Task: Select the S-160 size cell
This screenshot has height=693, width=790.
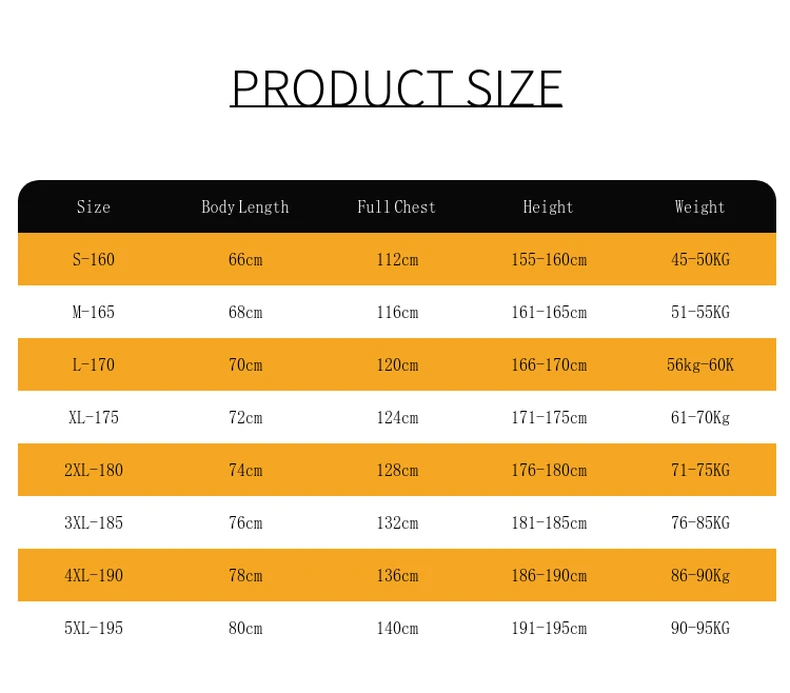Action: click(x=93, y=260)
